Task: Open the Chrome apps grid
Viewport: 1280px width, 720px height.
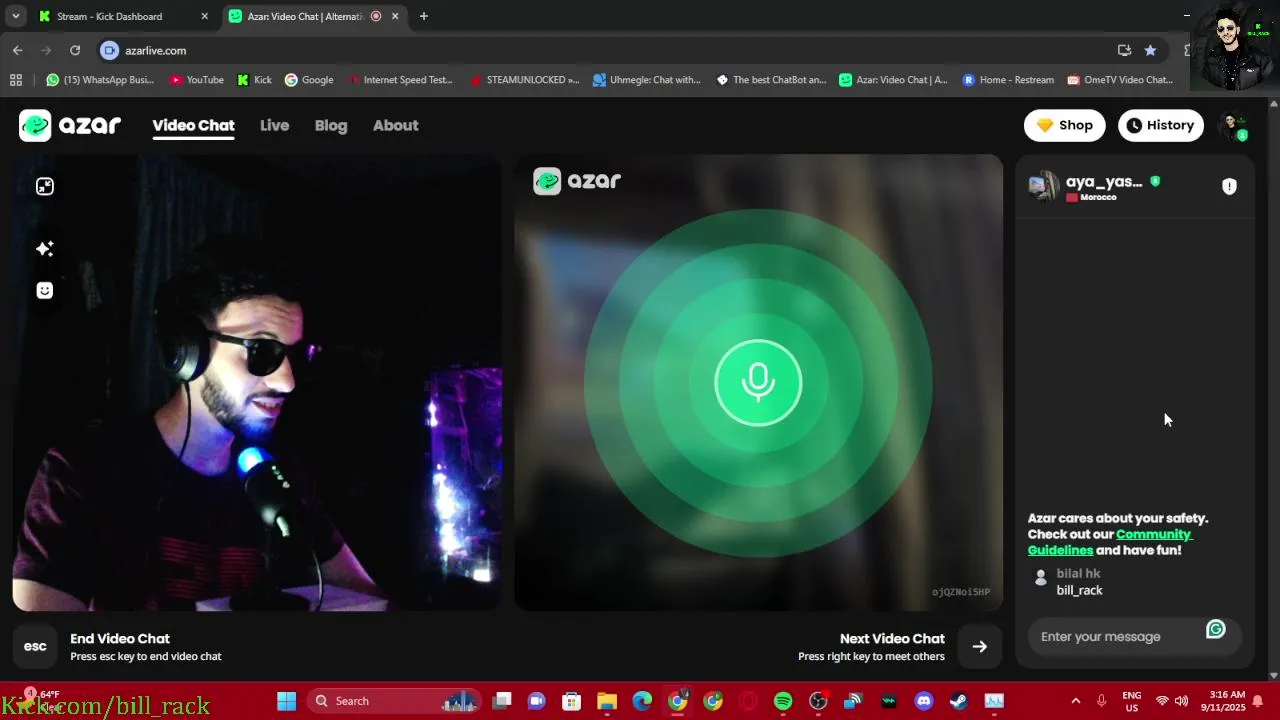Action: click(x=15, y=80)
